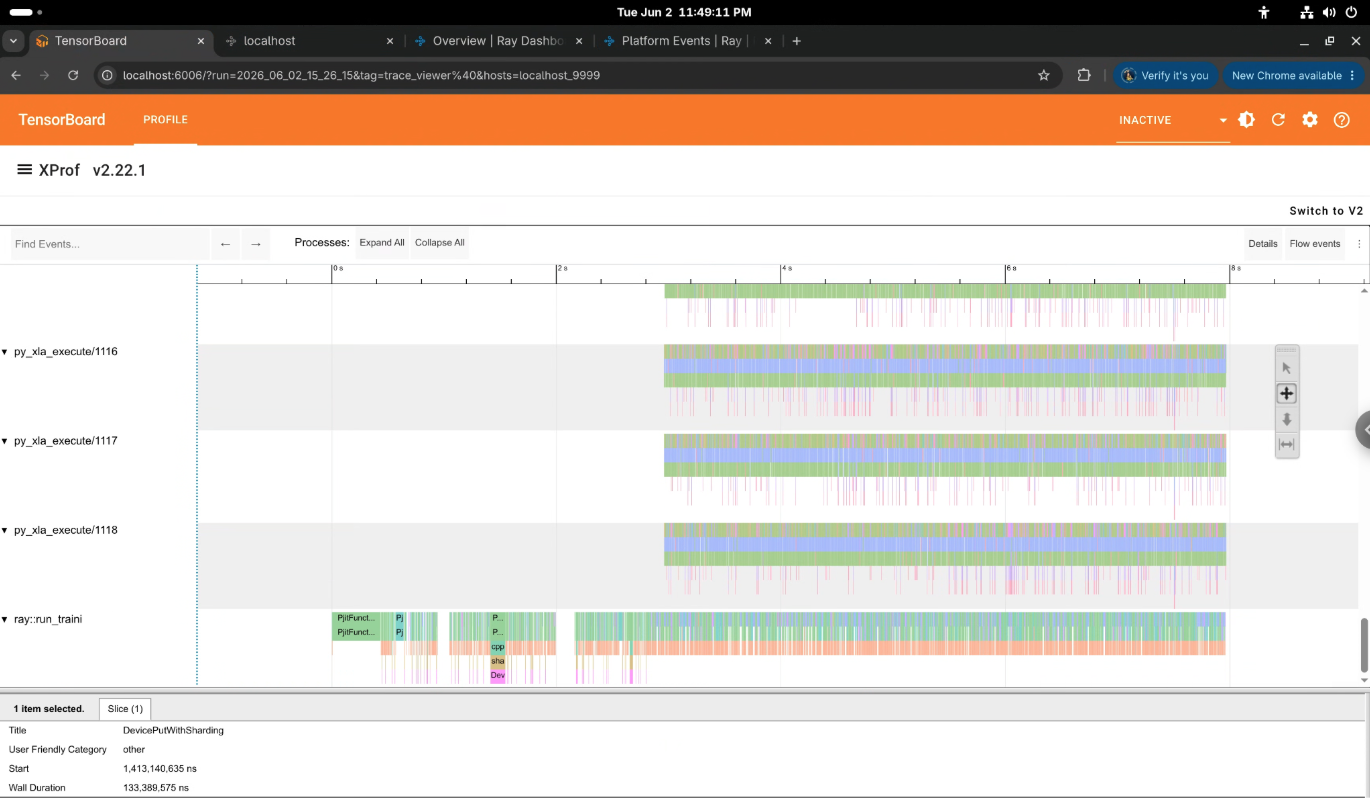Collapse the py_xla_execute/1118 process track
Image resolution: width=1370 pixels, height=798 pixels.
pos(4,530)
